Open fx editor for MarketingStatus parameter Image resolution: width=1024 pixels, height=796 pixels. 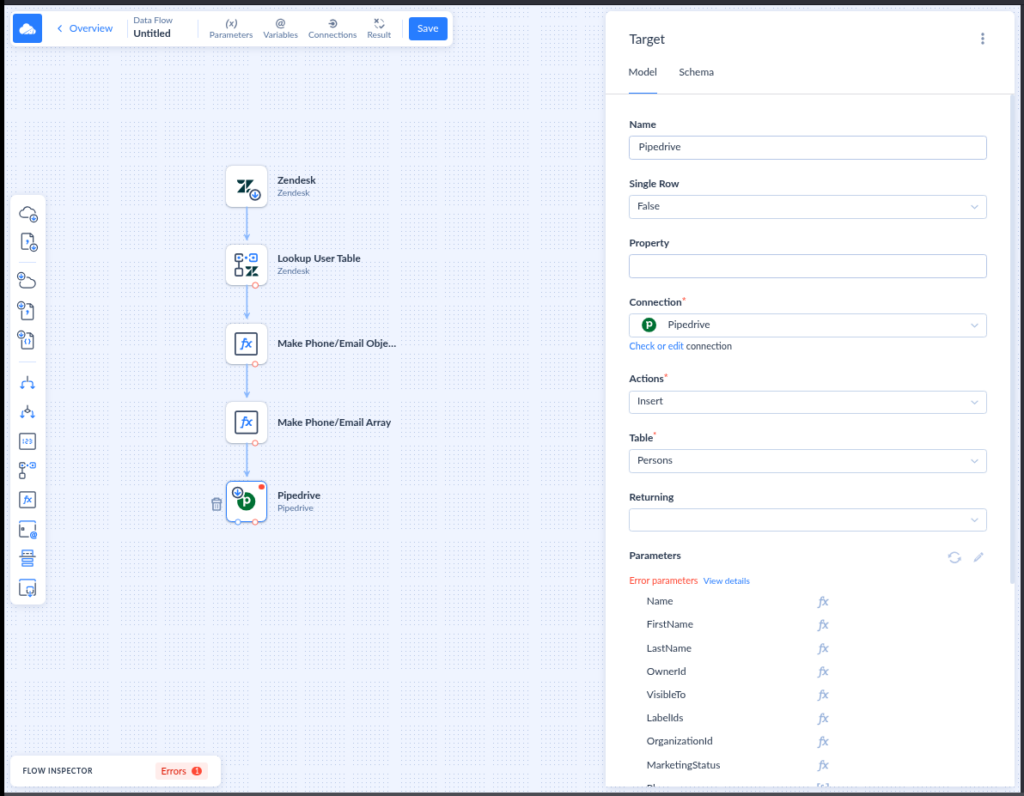pyautogui.click(x=823, y=765)
